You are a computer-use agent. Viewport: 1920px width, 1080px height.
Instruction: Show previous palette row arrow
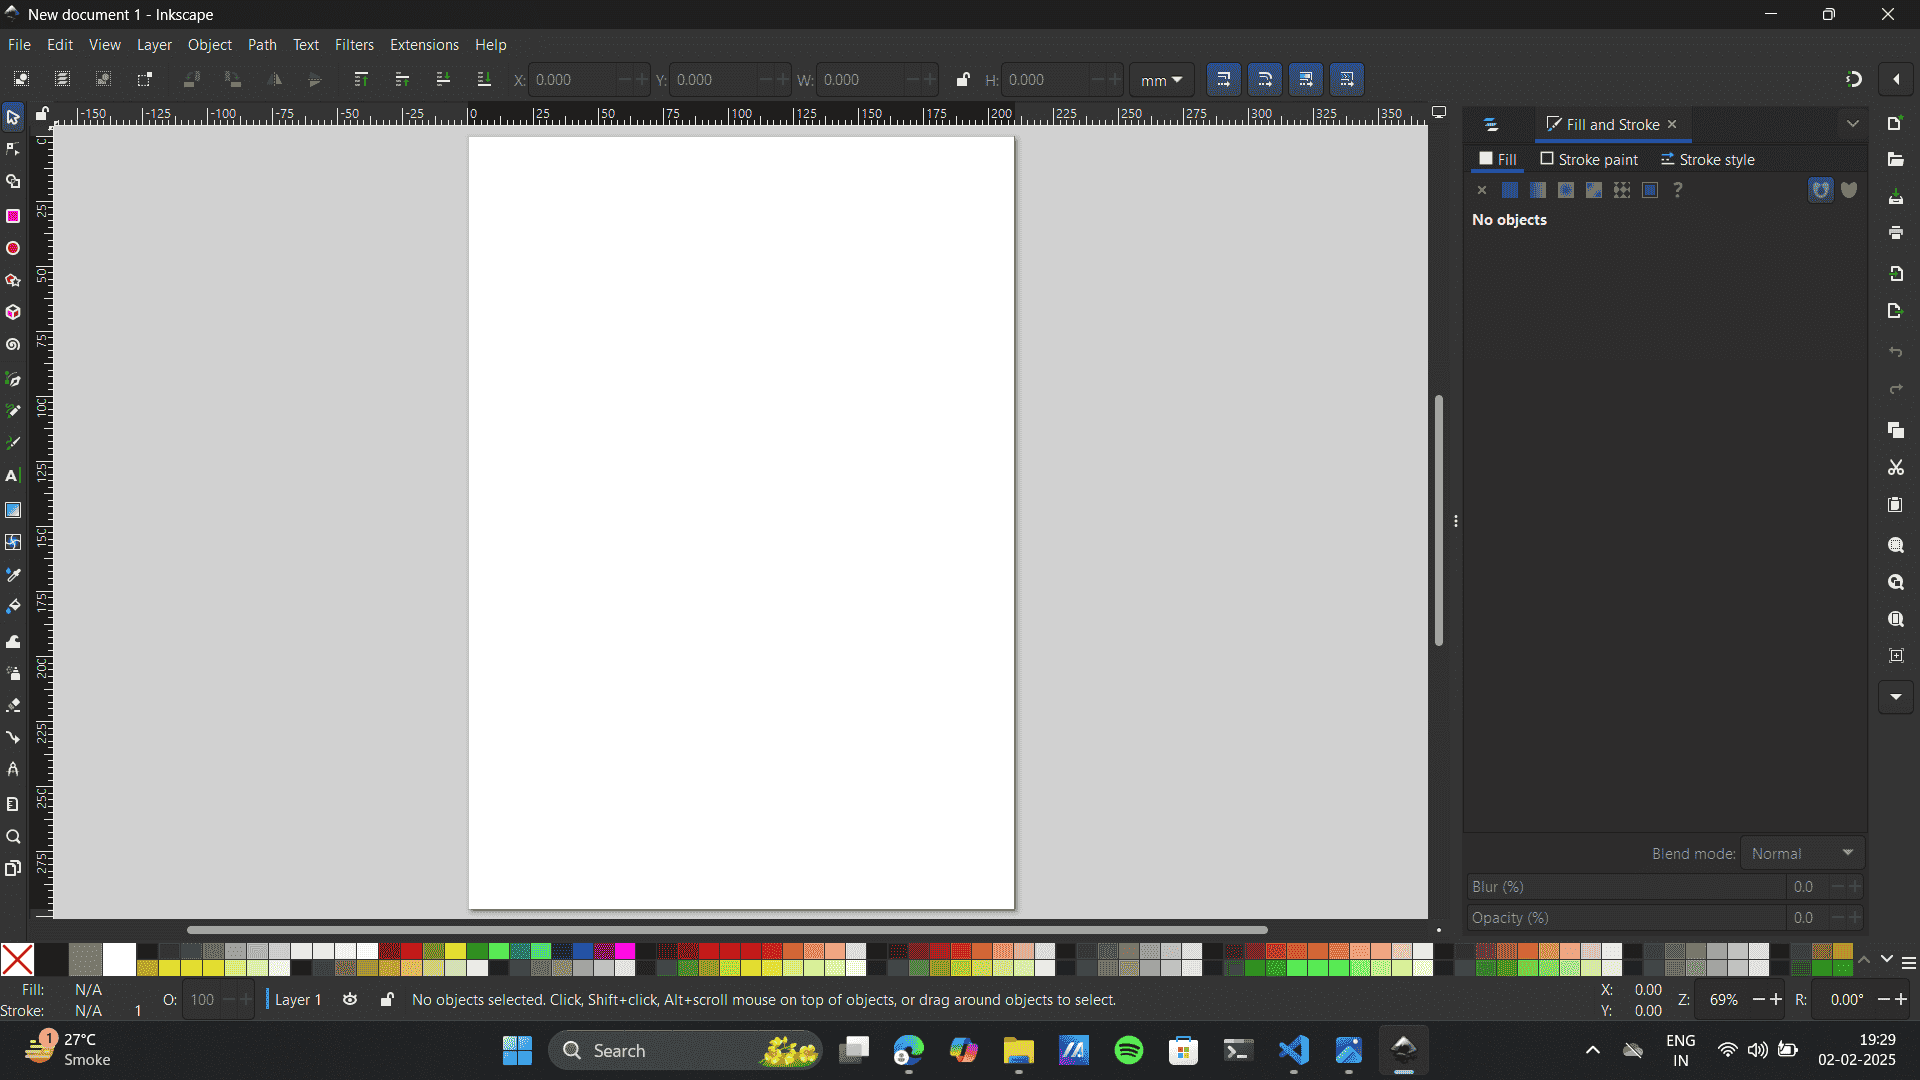click(1864, 960)
